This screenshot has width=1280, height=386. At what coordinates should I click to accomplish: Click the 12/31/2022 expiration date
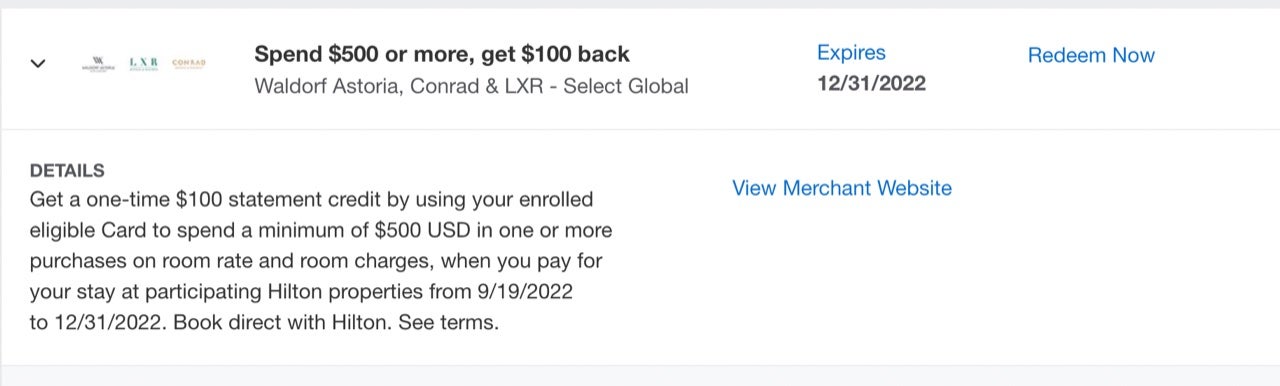coord(871,84)
